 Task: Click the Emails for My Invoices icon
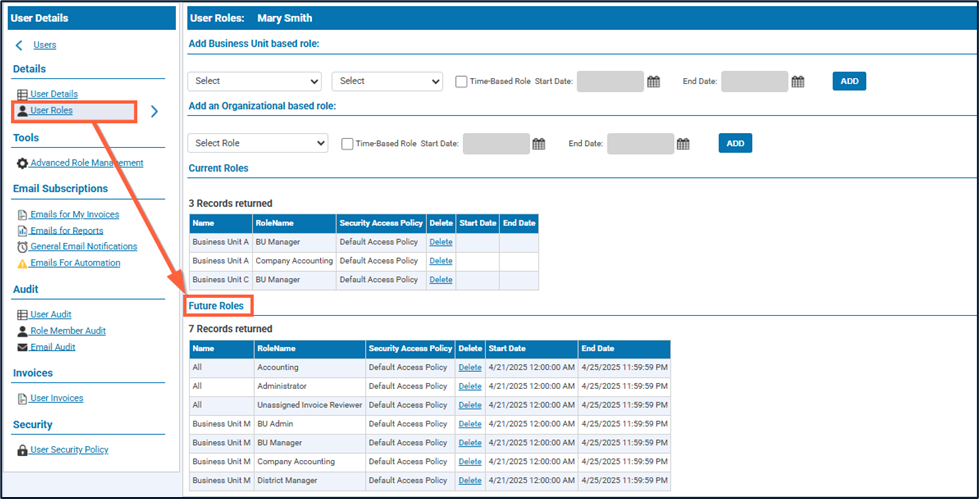click(22, 215)
